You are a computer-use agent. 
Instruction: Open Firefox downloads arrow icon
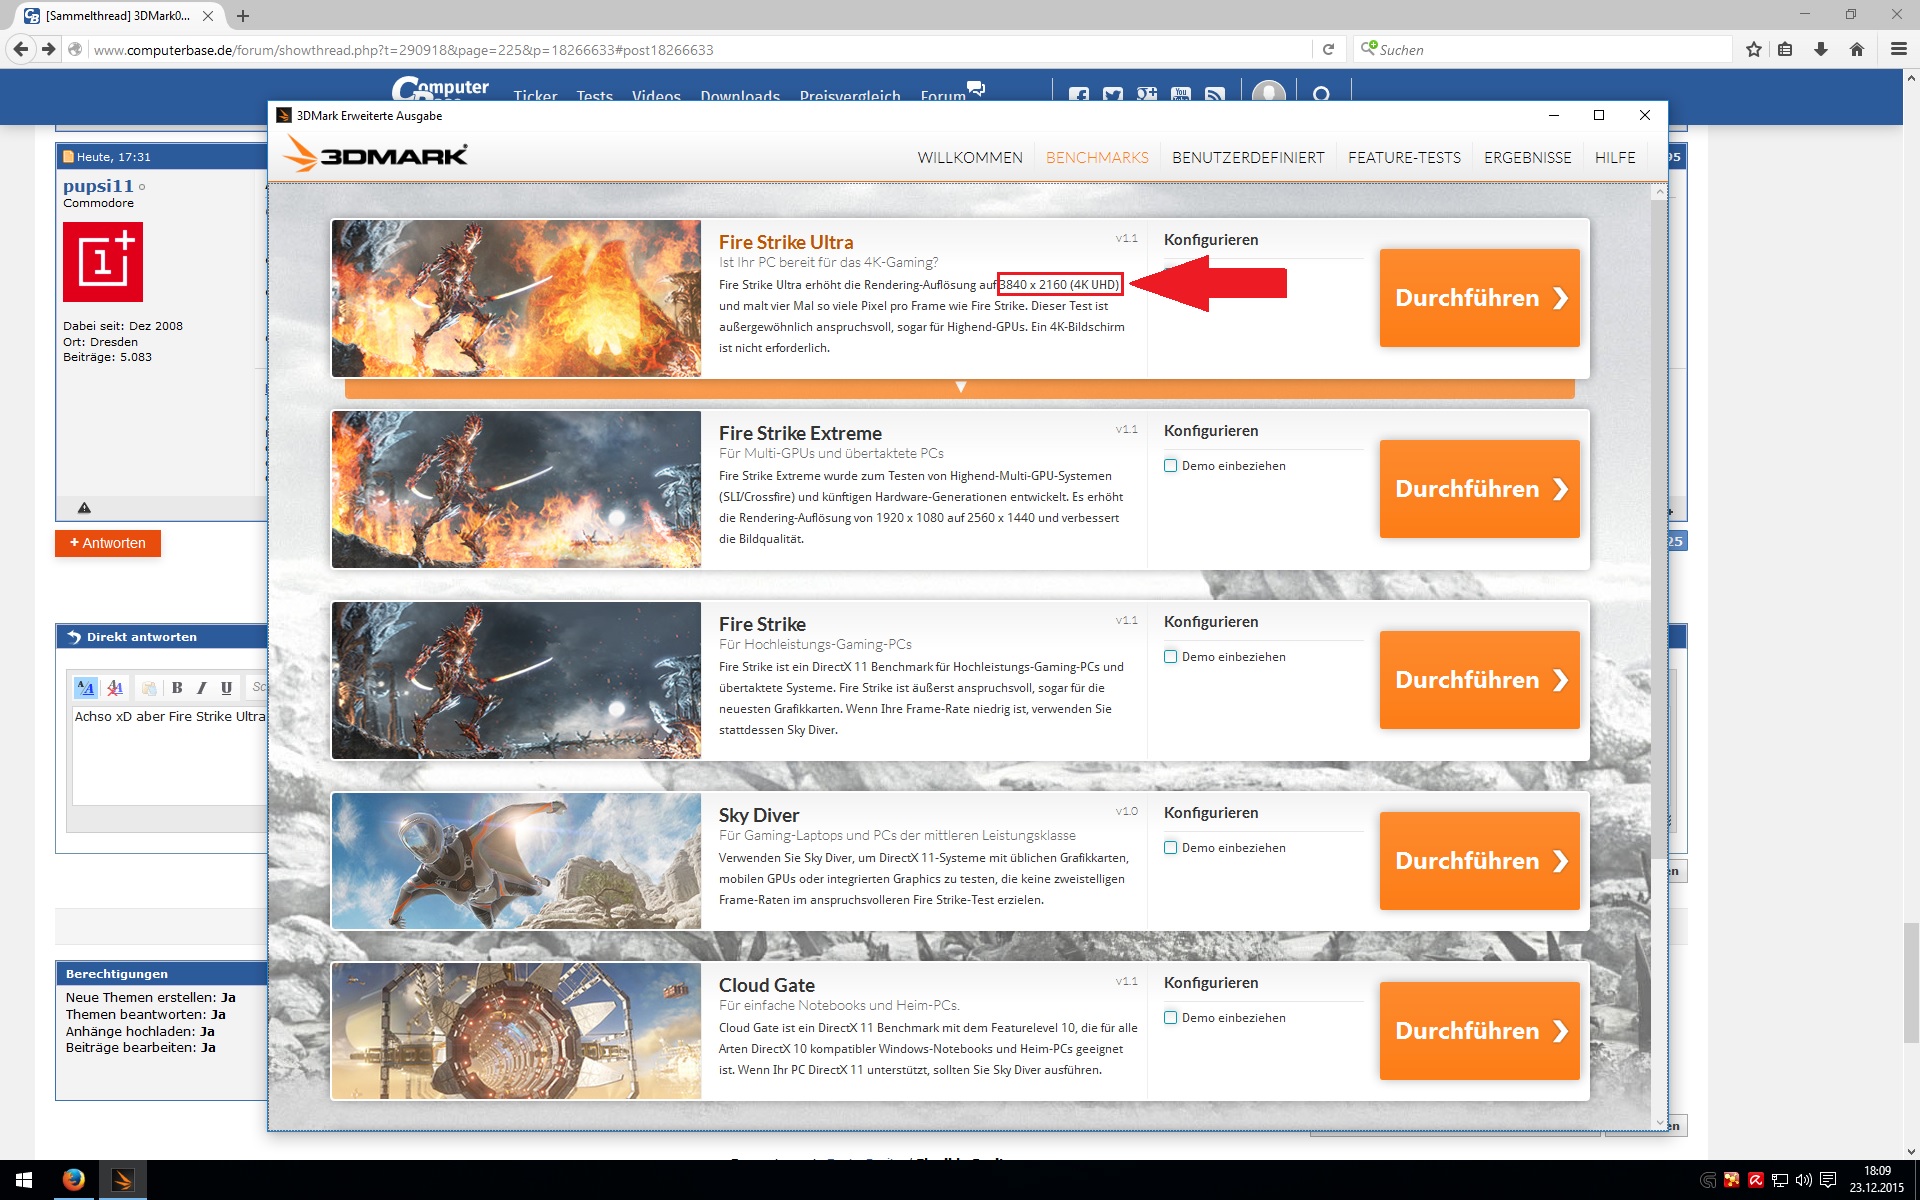[x=1821, y=49]
